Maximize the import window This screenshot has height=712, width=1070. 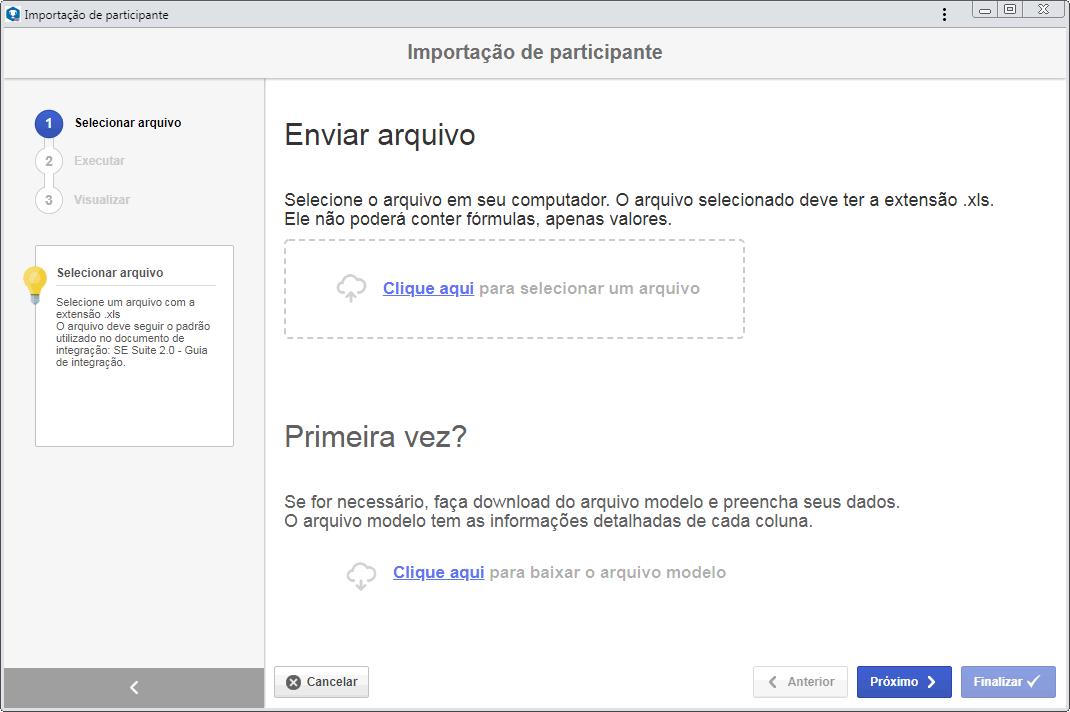tap(1010, 10)
